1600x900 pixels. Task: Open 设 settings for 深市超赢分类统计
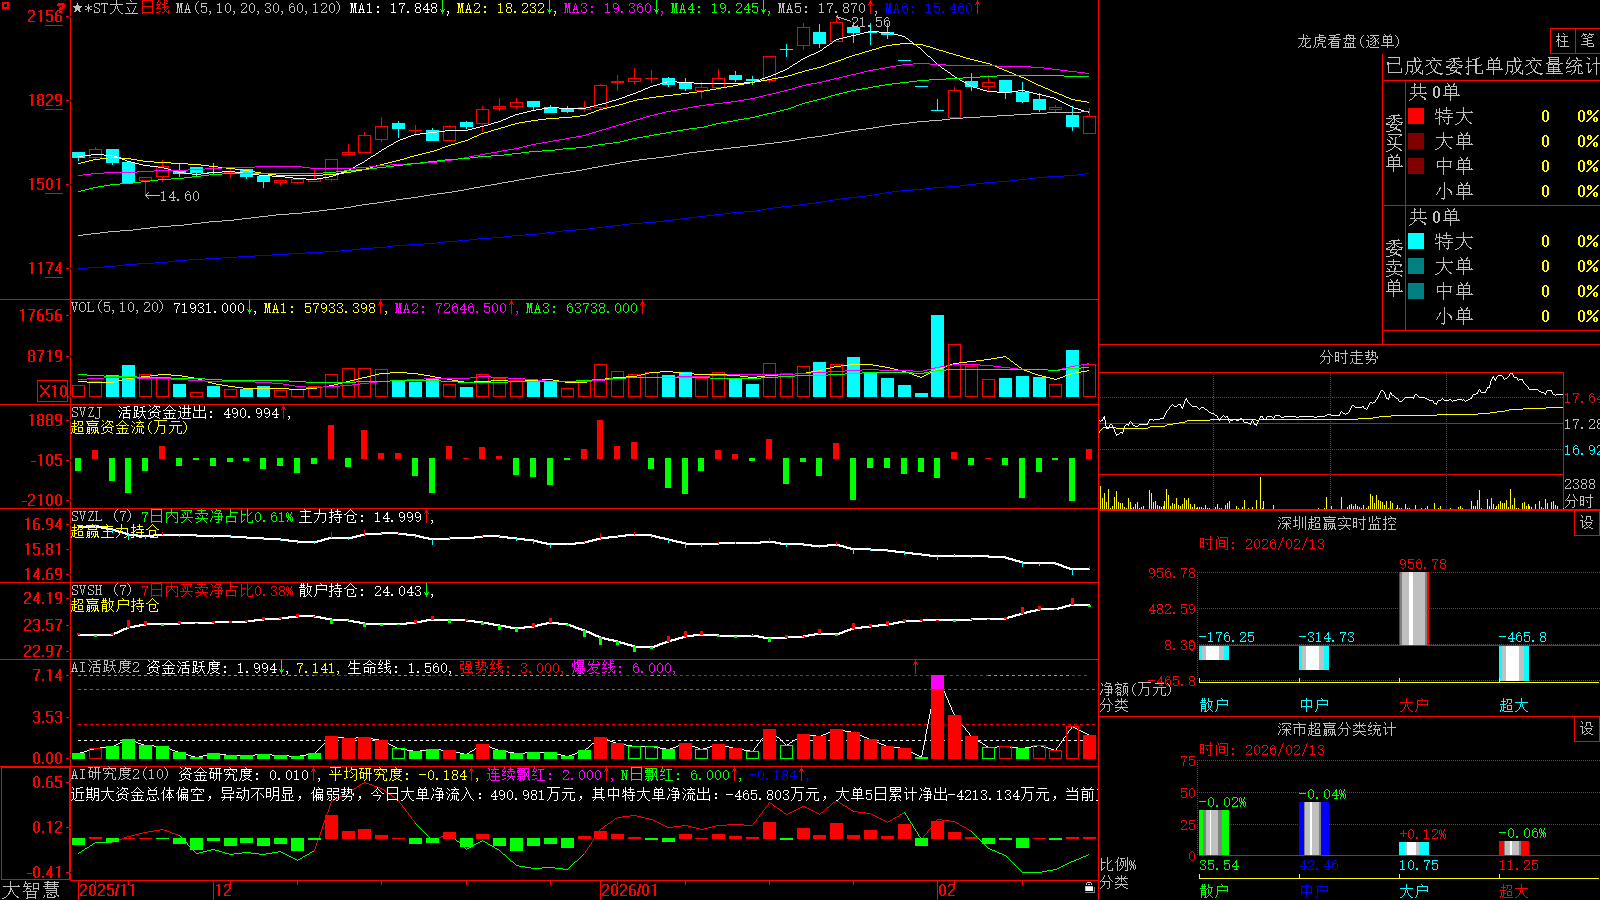click(1587, 729)
